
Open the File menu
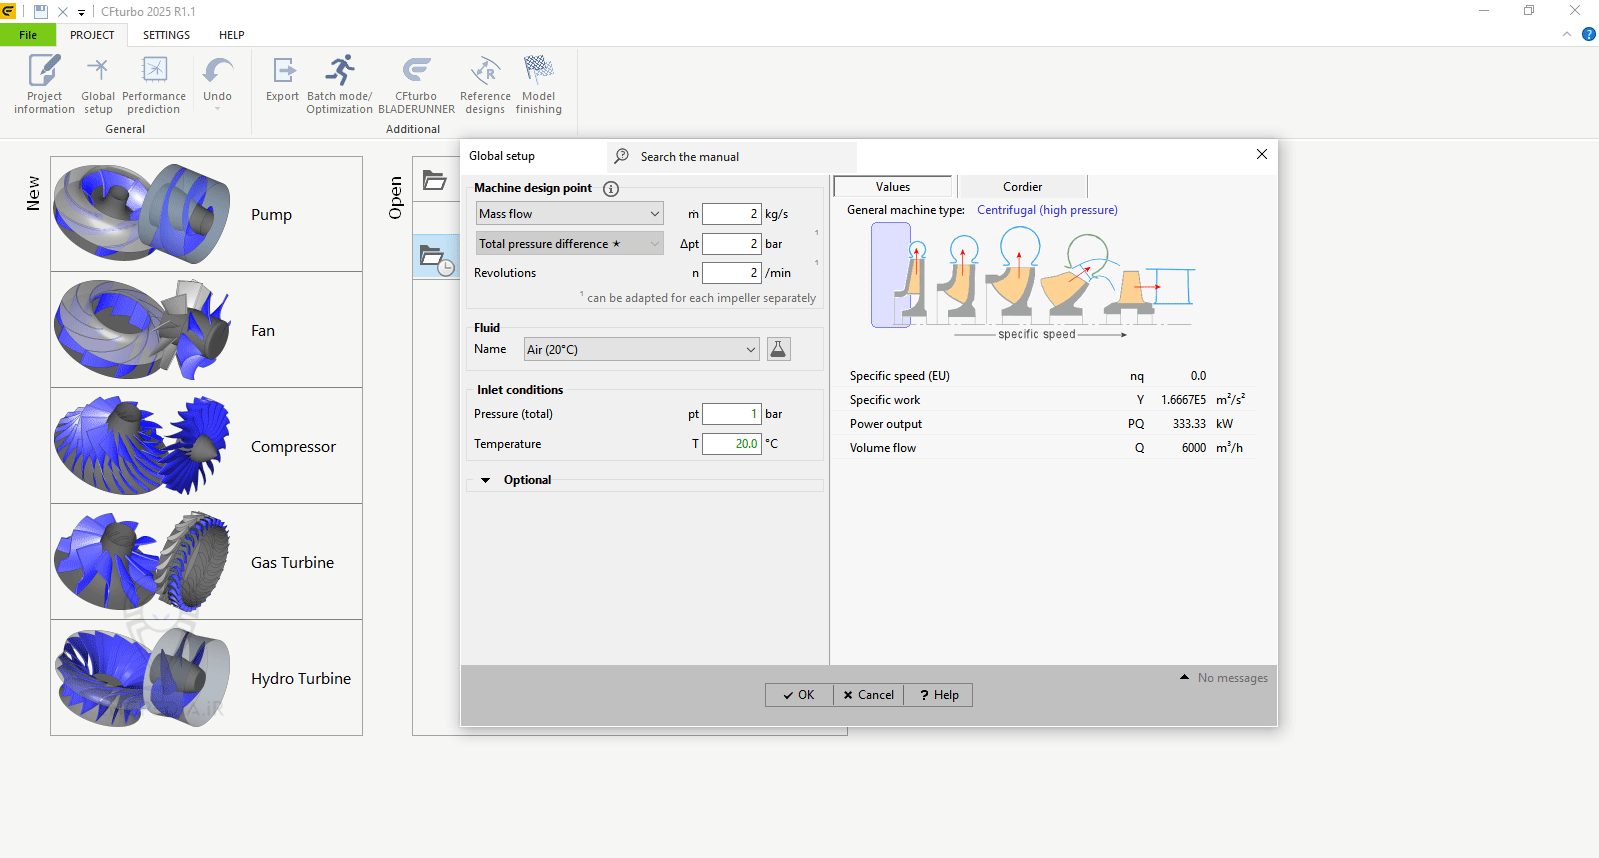(28, 35)
